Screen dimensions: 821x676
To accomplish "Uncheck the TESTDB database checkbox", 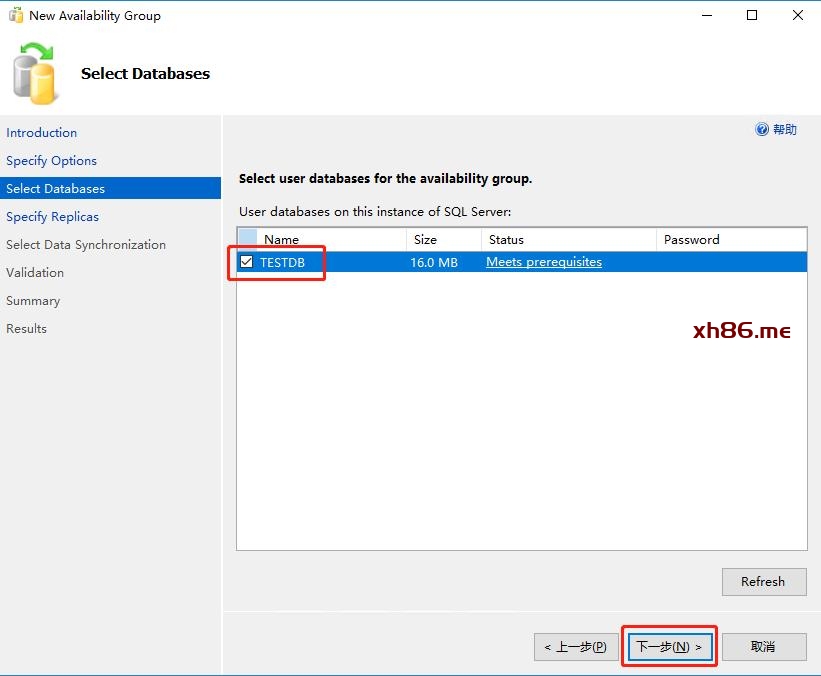I will click(247, 262).
